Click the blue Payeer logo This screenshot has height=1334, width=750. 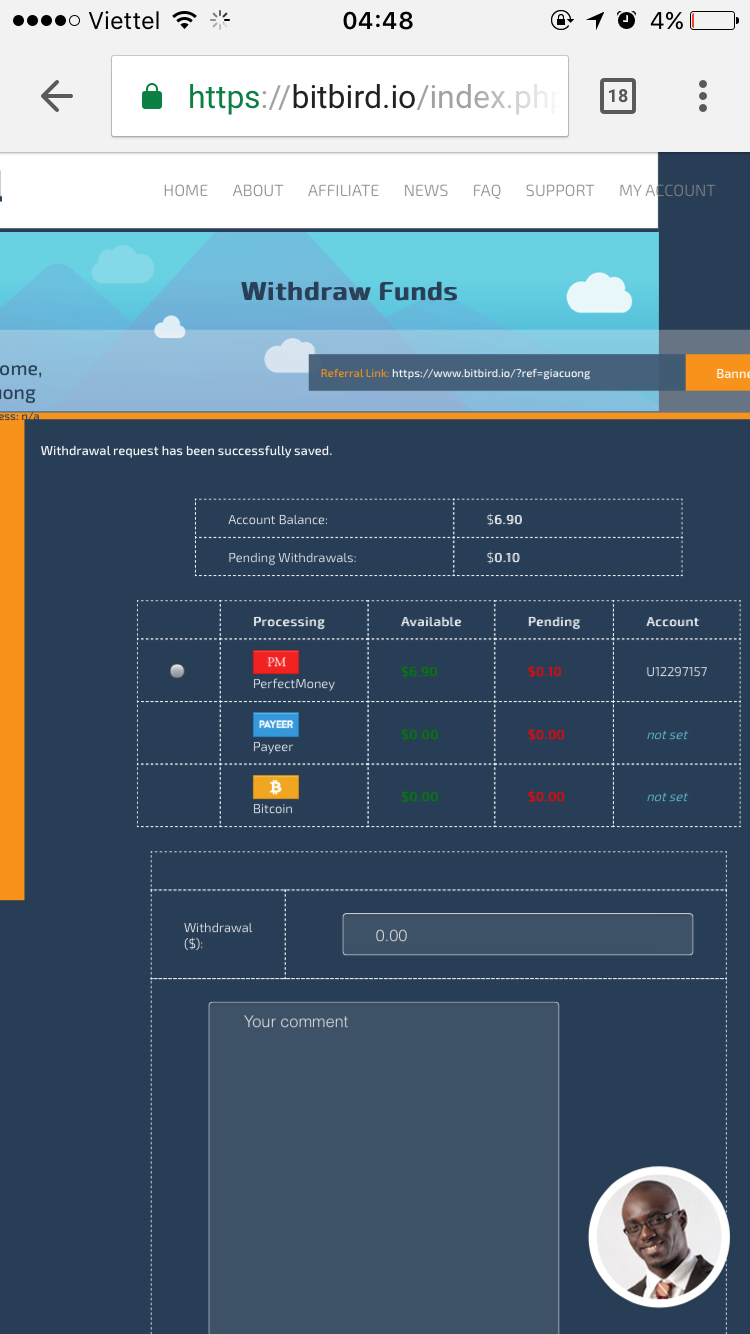276,724
